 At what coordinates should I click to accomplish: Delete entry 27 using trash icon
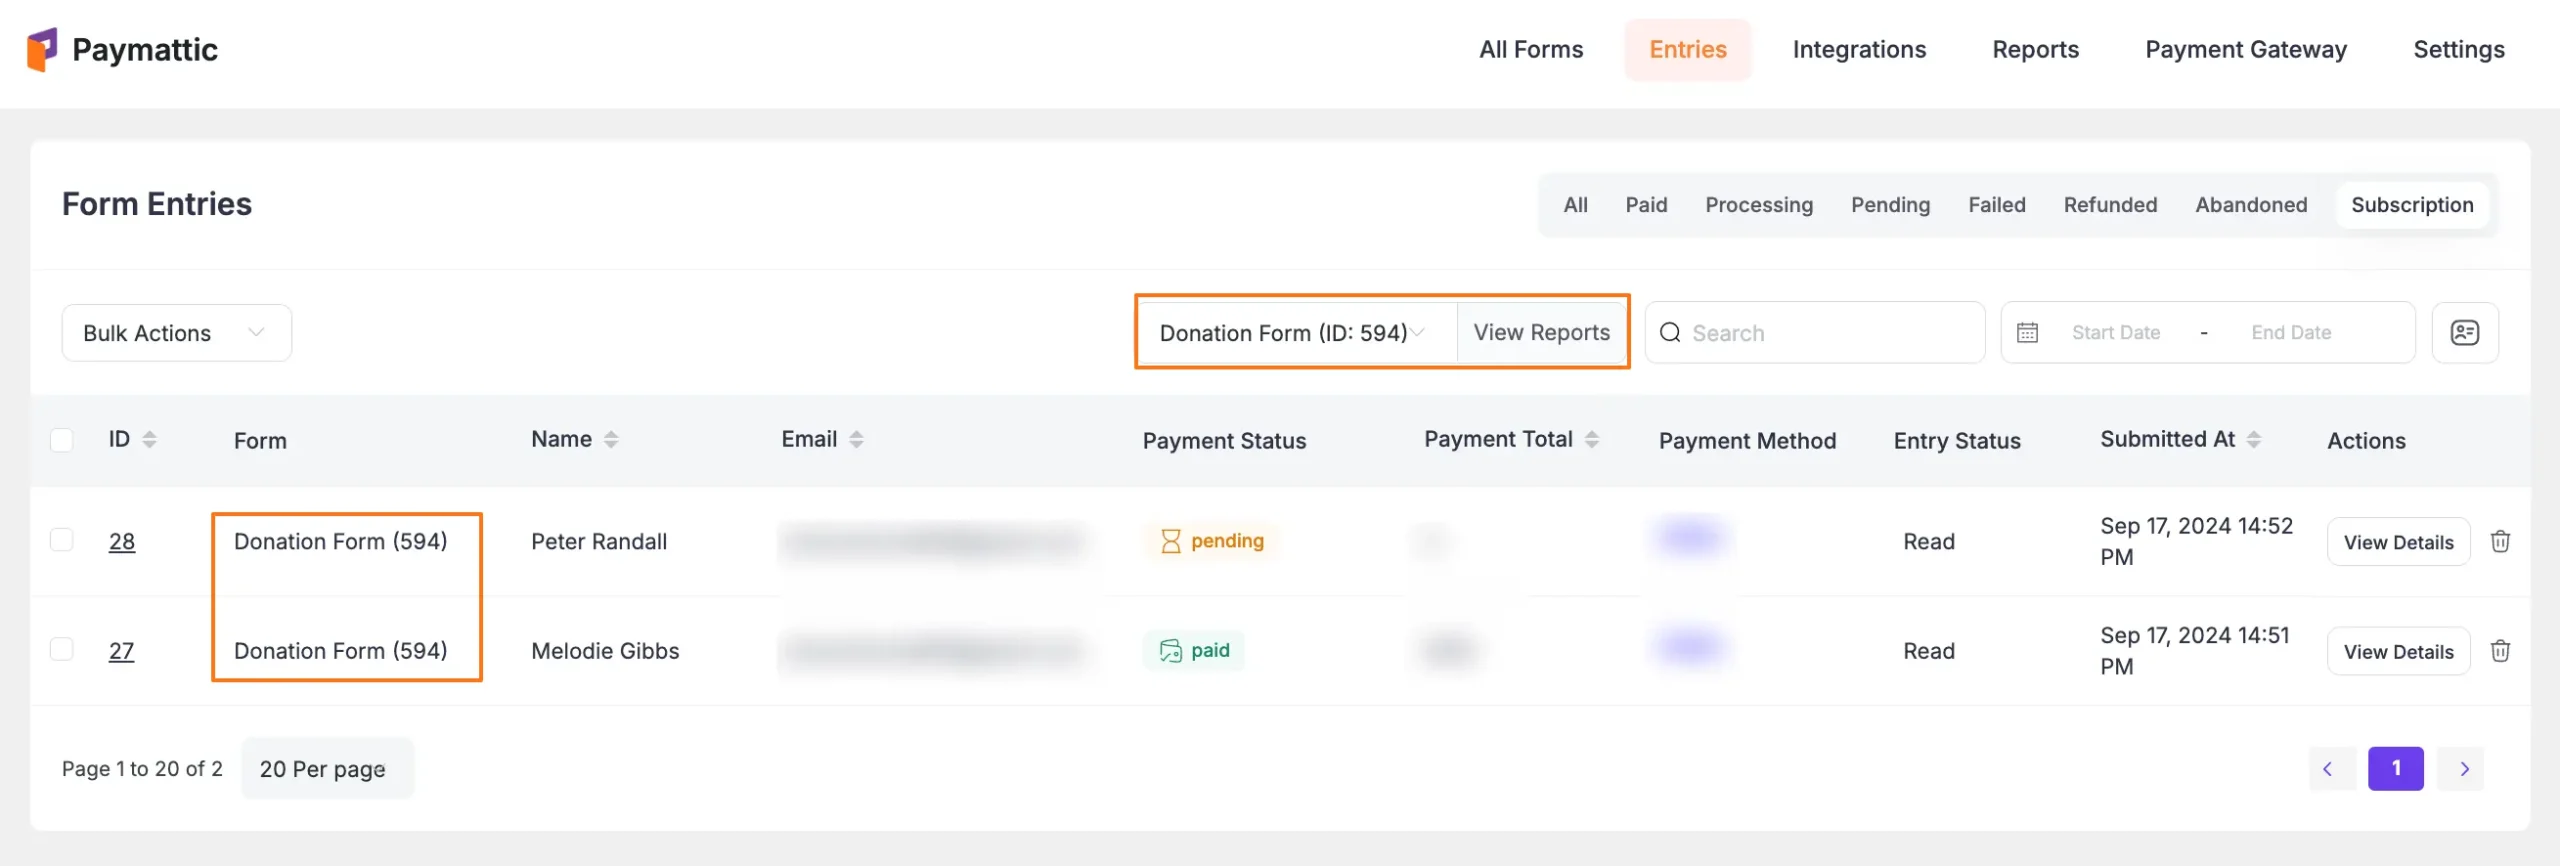pos(2500,651)
